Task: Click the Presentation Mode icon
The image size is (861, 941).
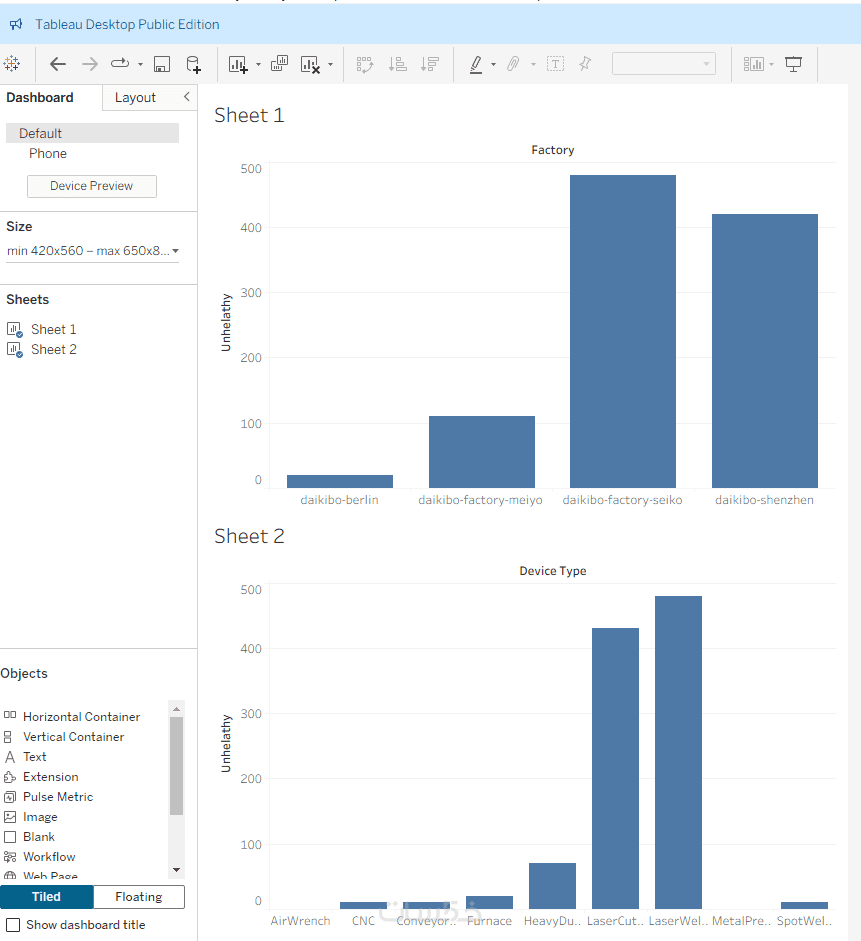Action: (x=793, y=64)
